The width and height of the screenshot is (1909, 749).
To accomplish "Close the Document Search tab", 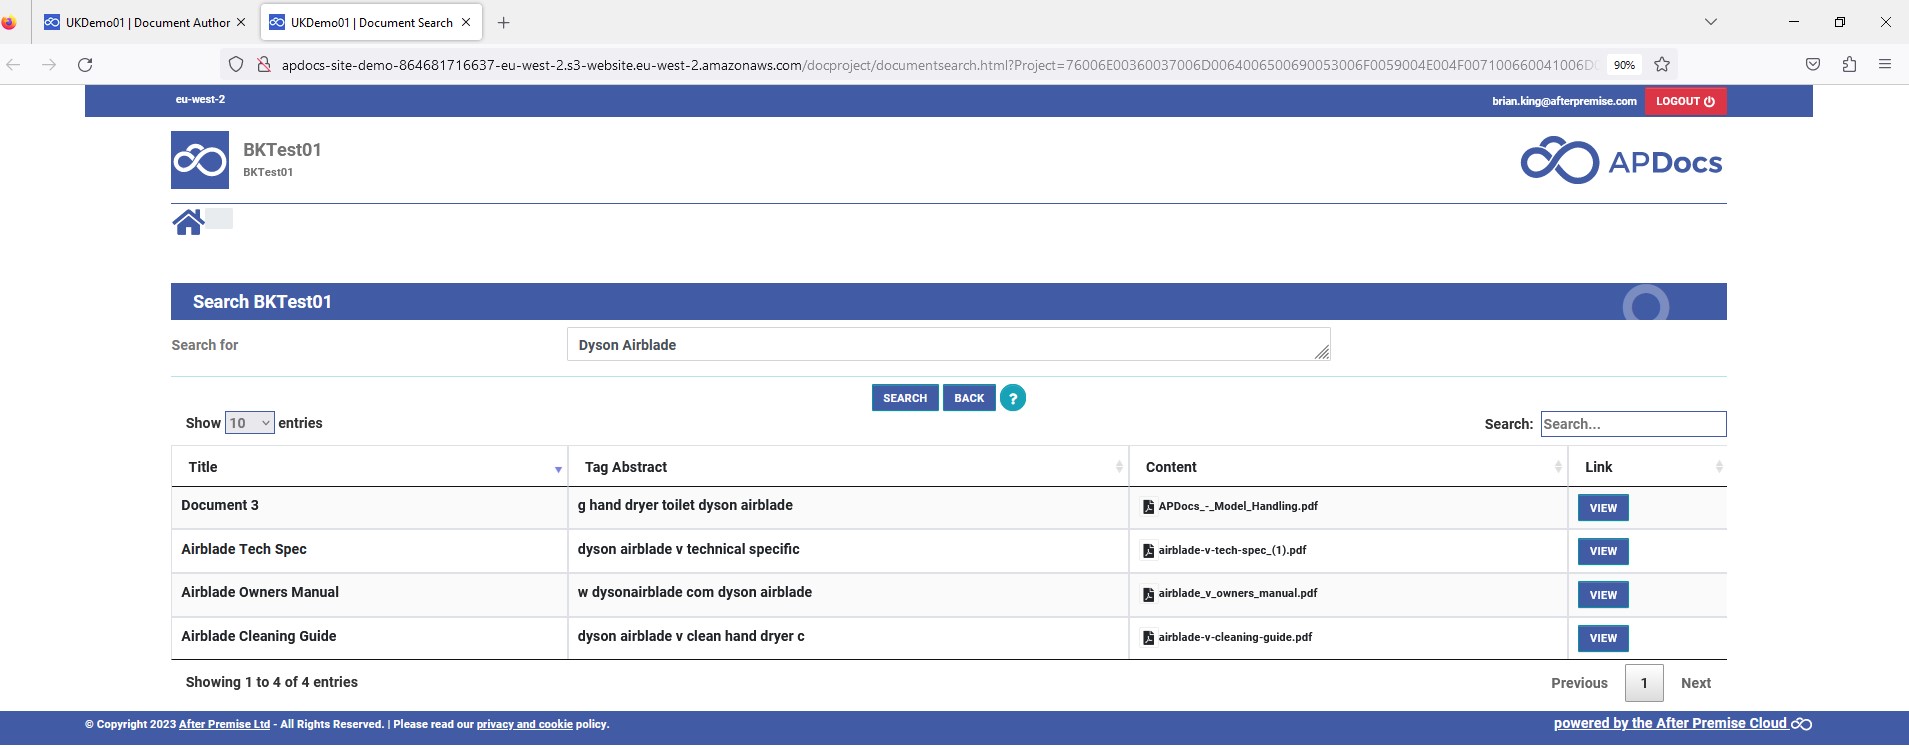I will (x=466, y=22).
